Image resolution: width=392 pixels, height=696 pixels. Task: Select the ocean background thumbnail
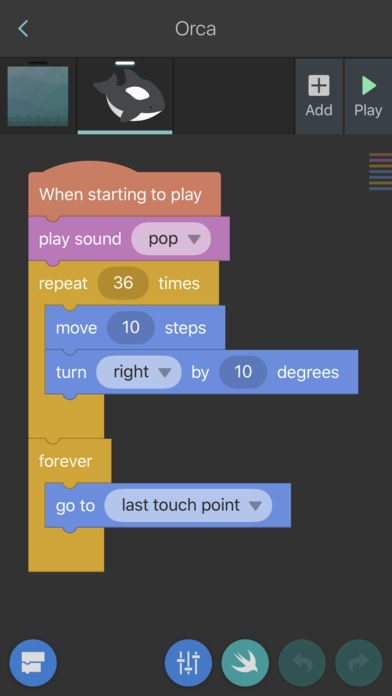[38, 96]
